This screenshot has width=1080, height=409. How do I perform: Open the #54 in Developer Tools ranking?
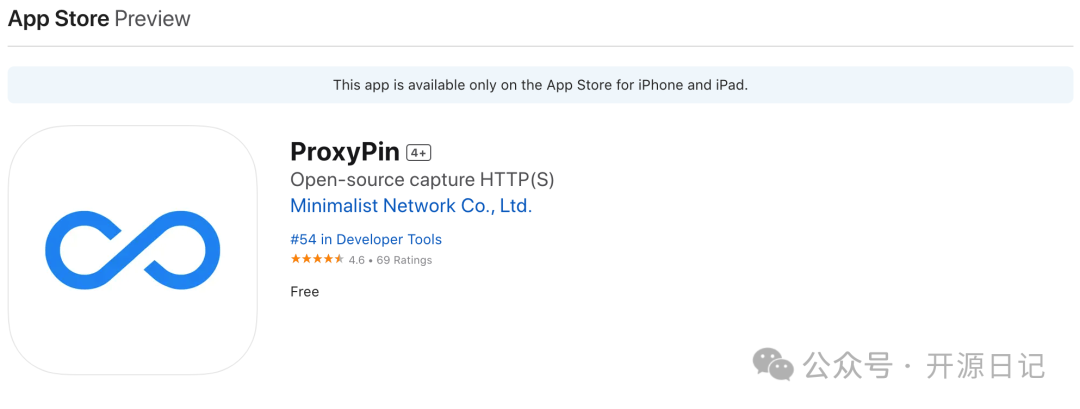tap(366, 240)
